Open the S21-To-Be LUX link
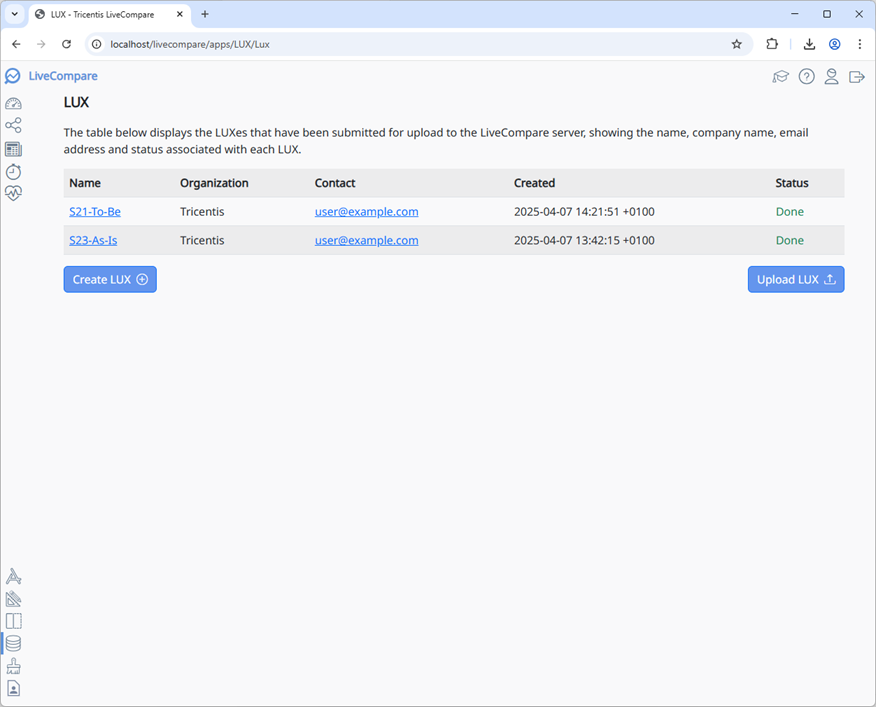This screenshot has height=707, width=876. 95,212
